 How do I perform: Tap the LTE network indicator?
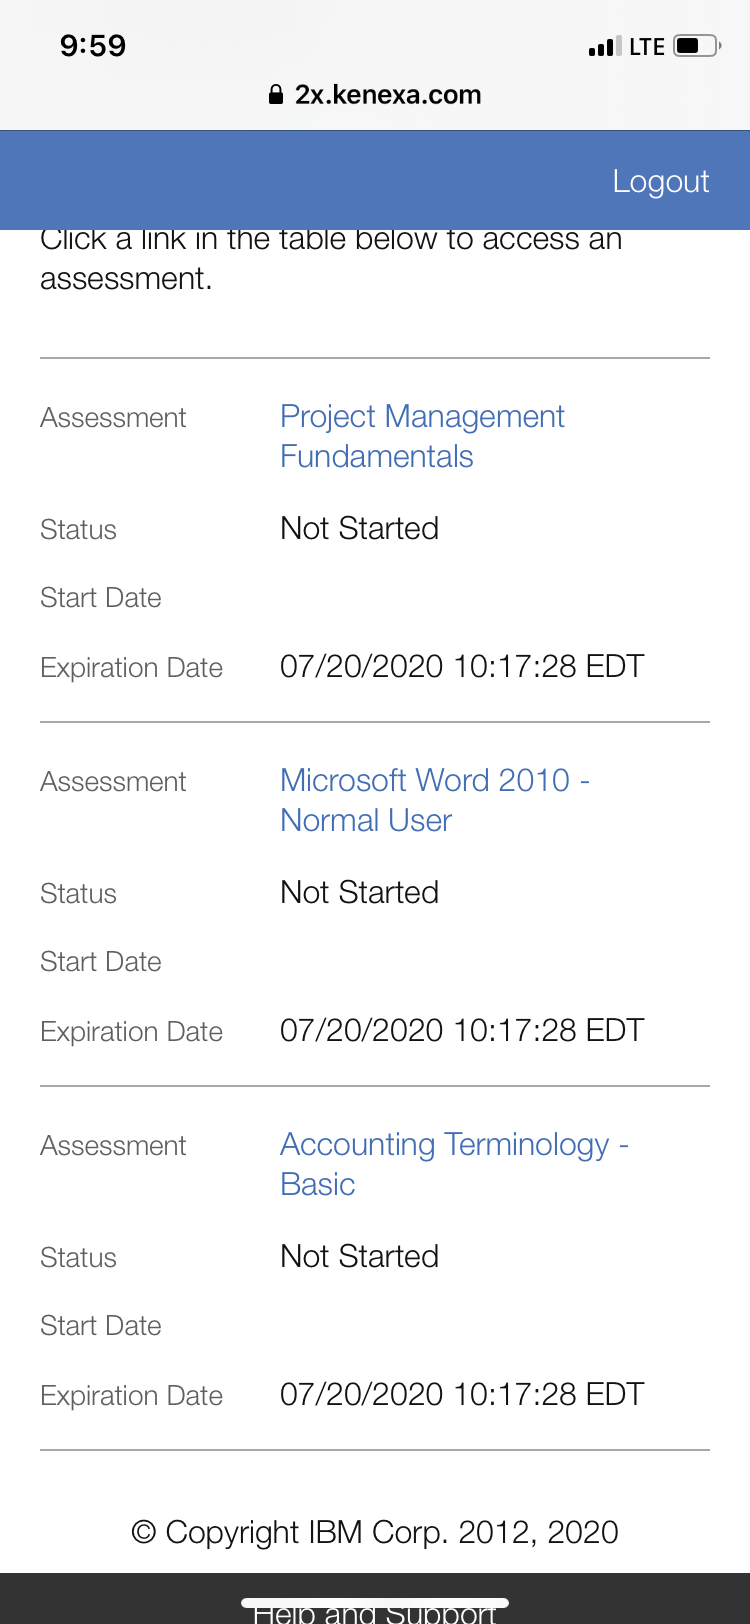coord(647,46)
